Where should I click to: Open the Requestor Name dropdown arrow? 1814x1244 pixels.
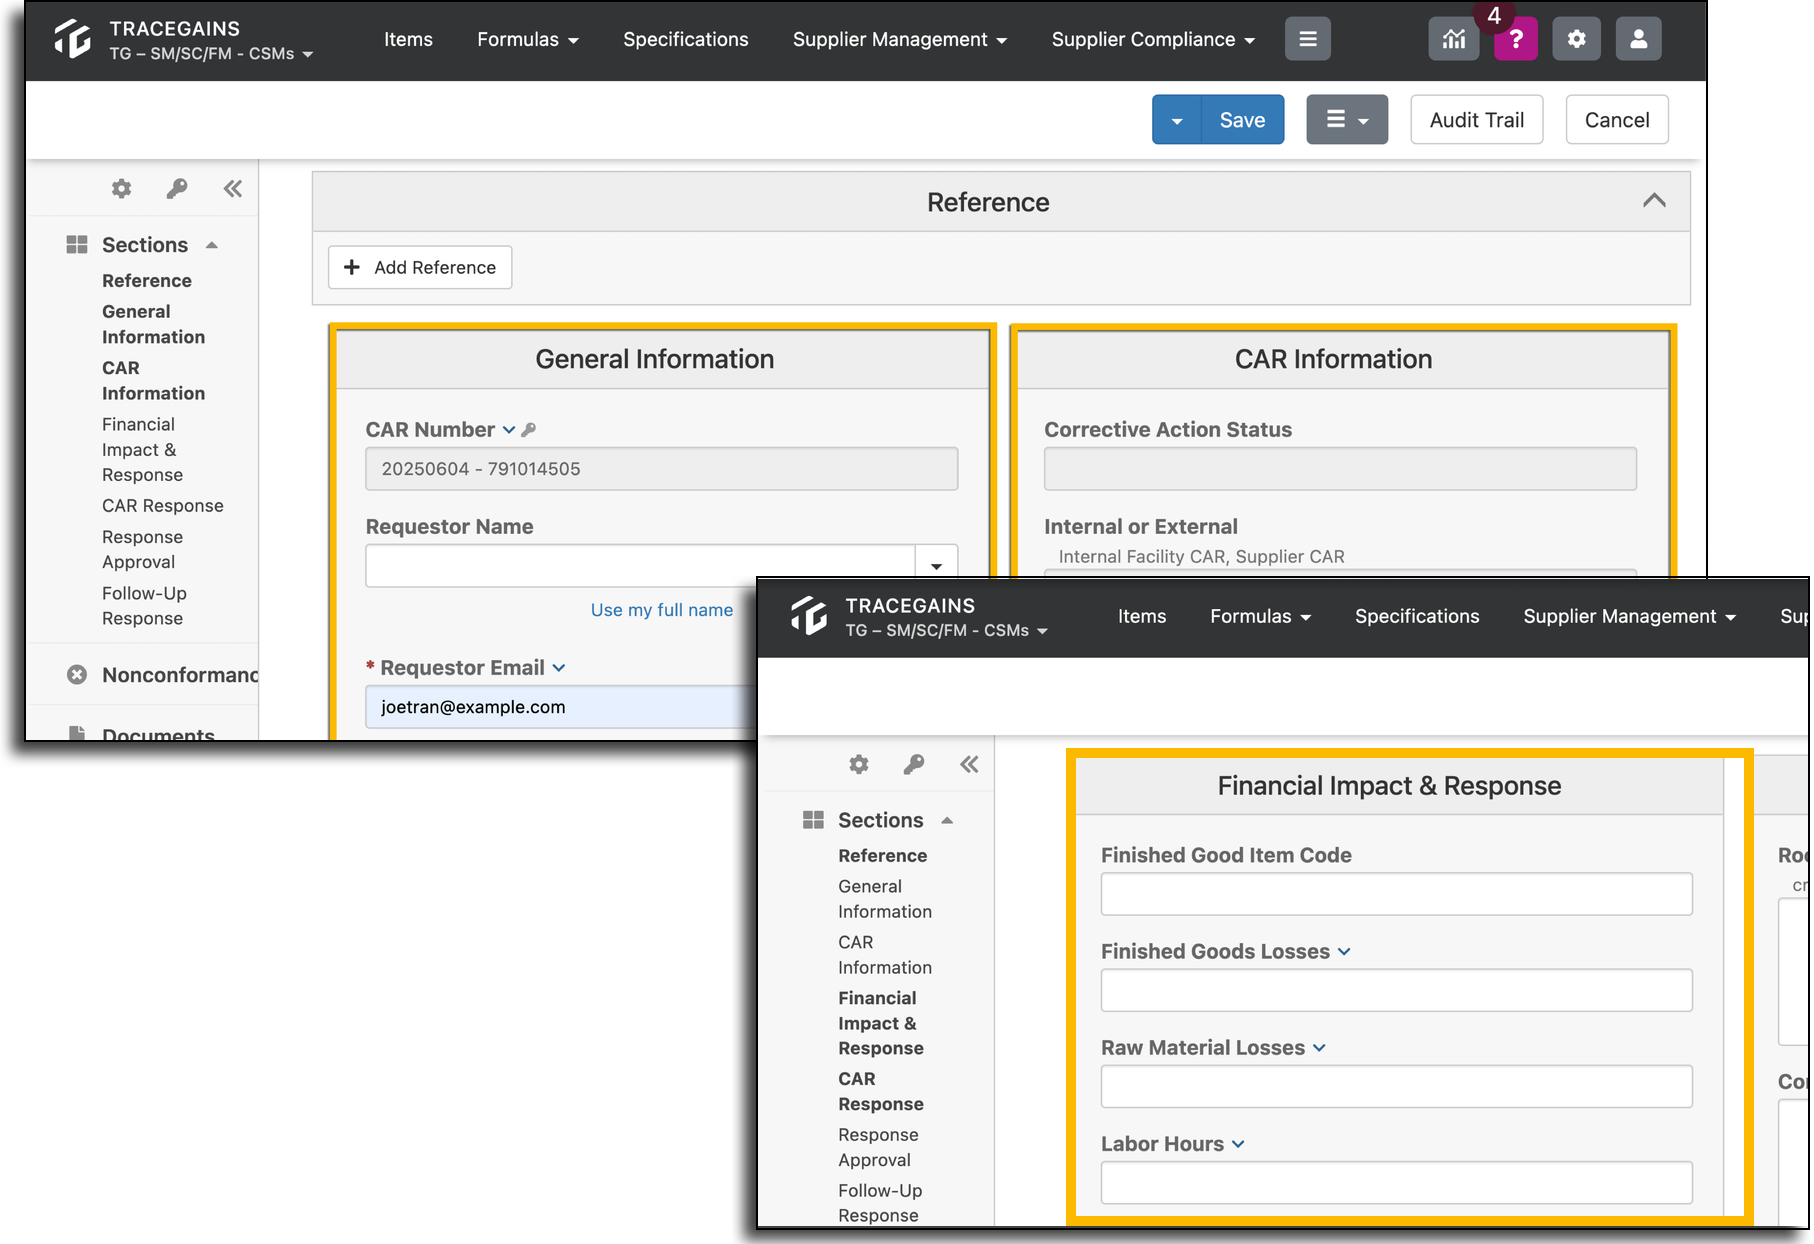coord(937,566)
